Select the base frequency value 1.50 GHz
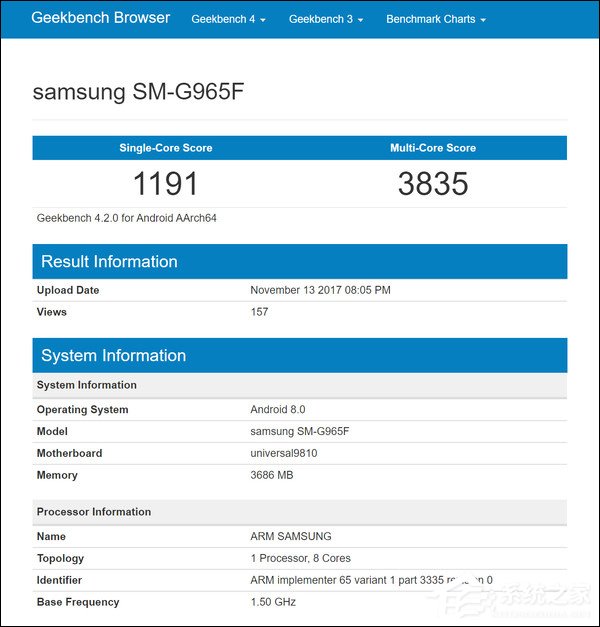The image size is (600, 627). click(x=273, y=602)
